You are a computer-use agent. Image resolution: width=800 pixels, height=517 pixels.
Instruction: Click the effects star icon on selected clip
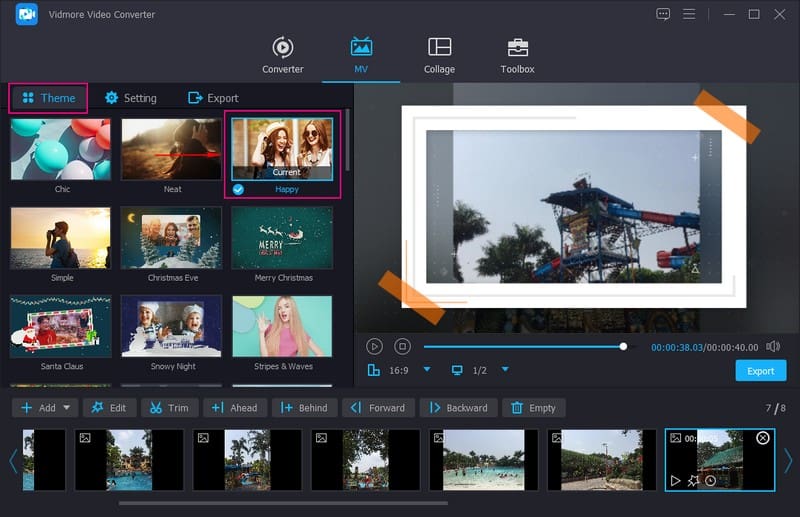point(693,481)
